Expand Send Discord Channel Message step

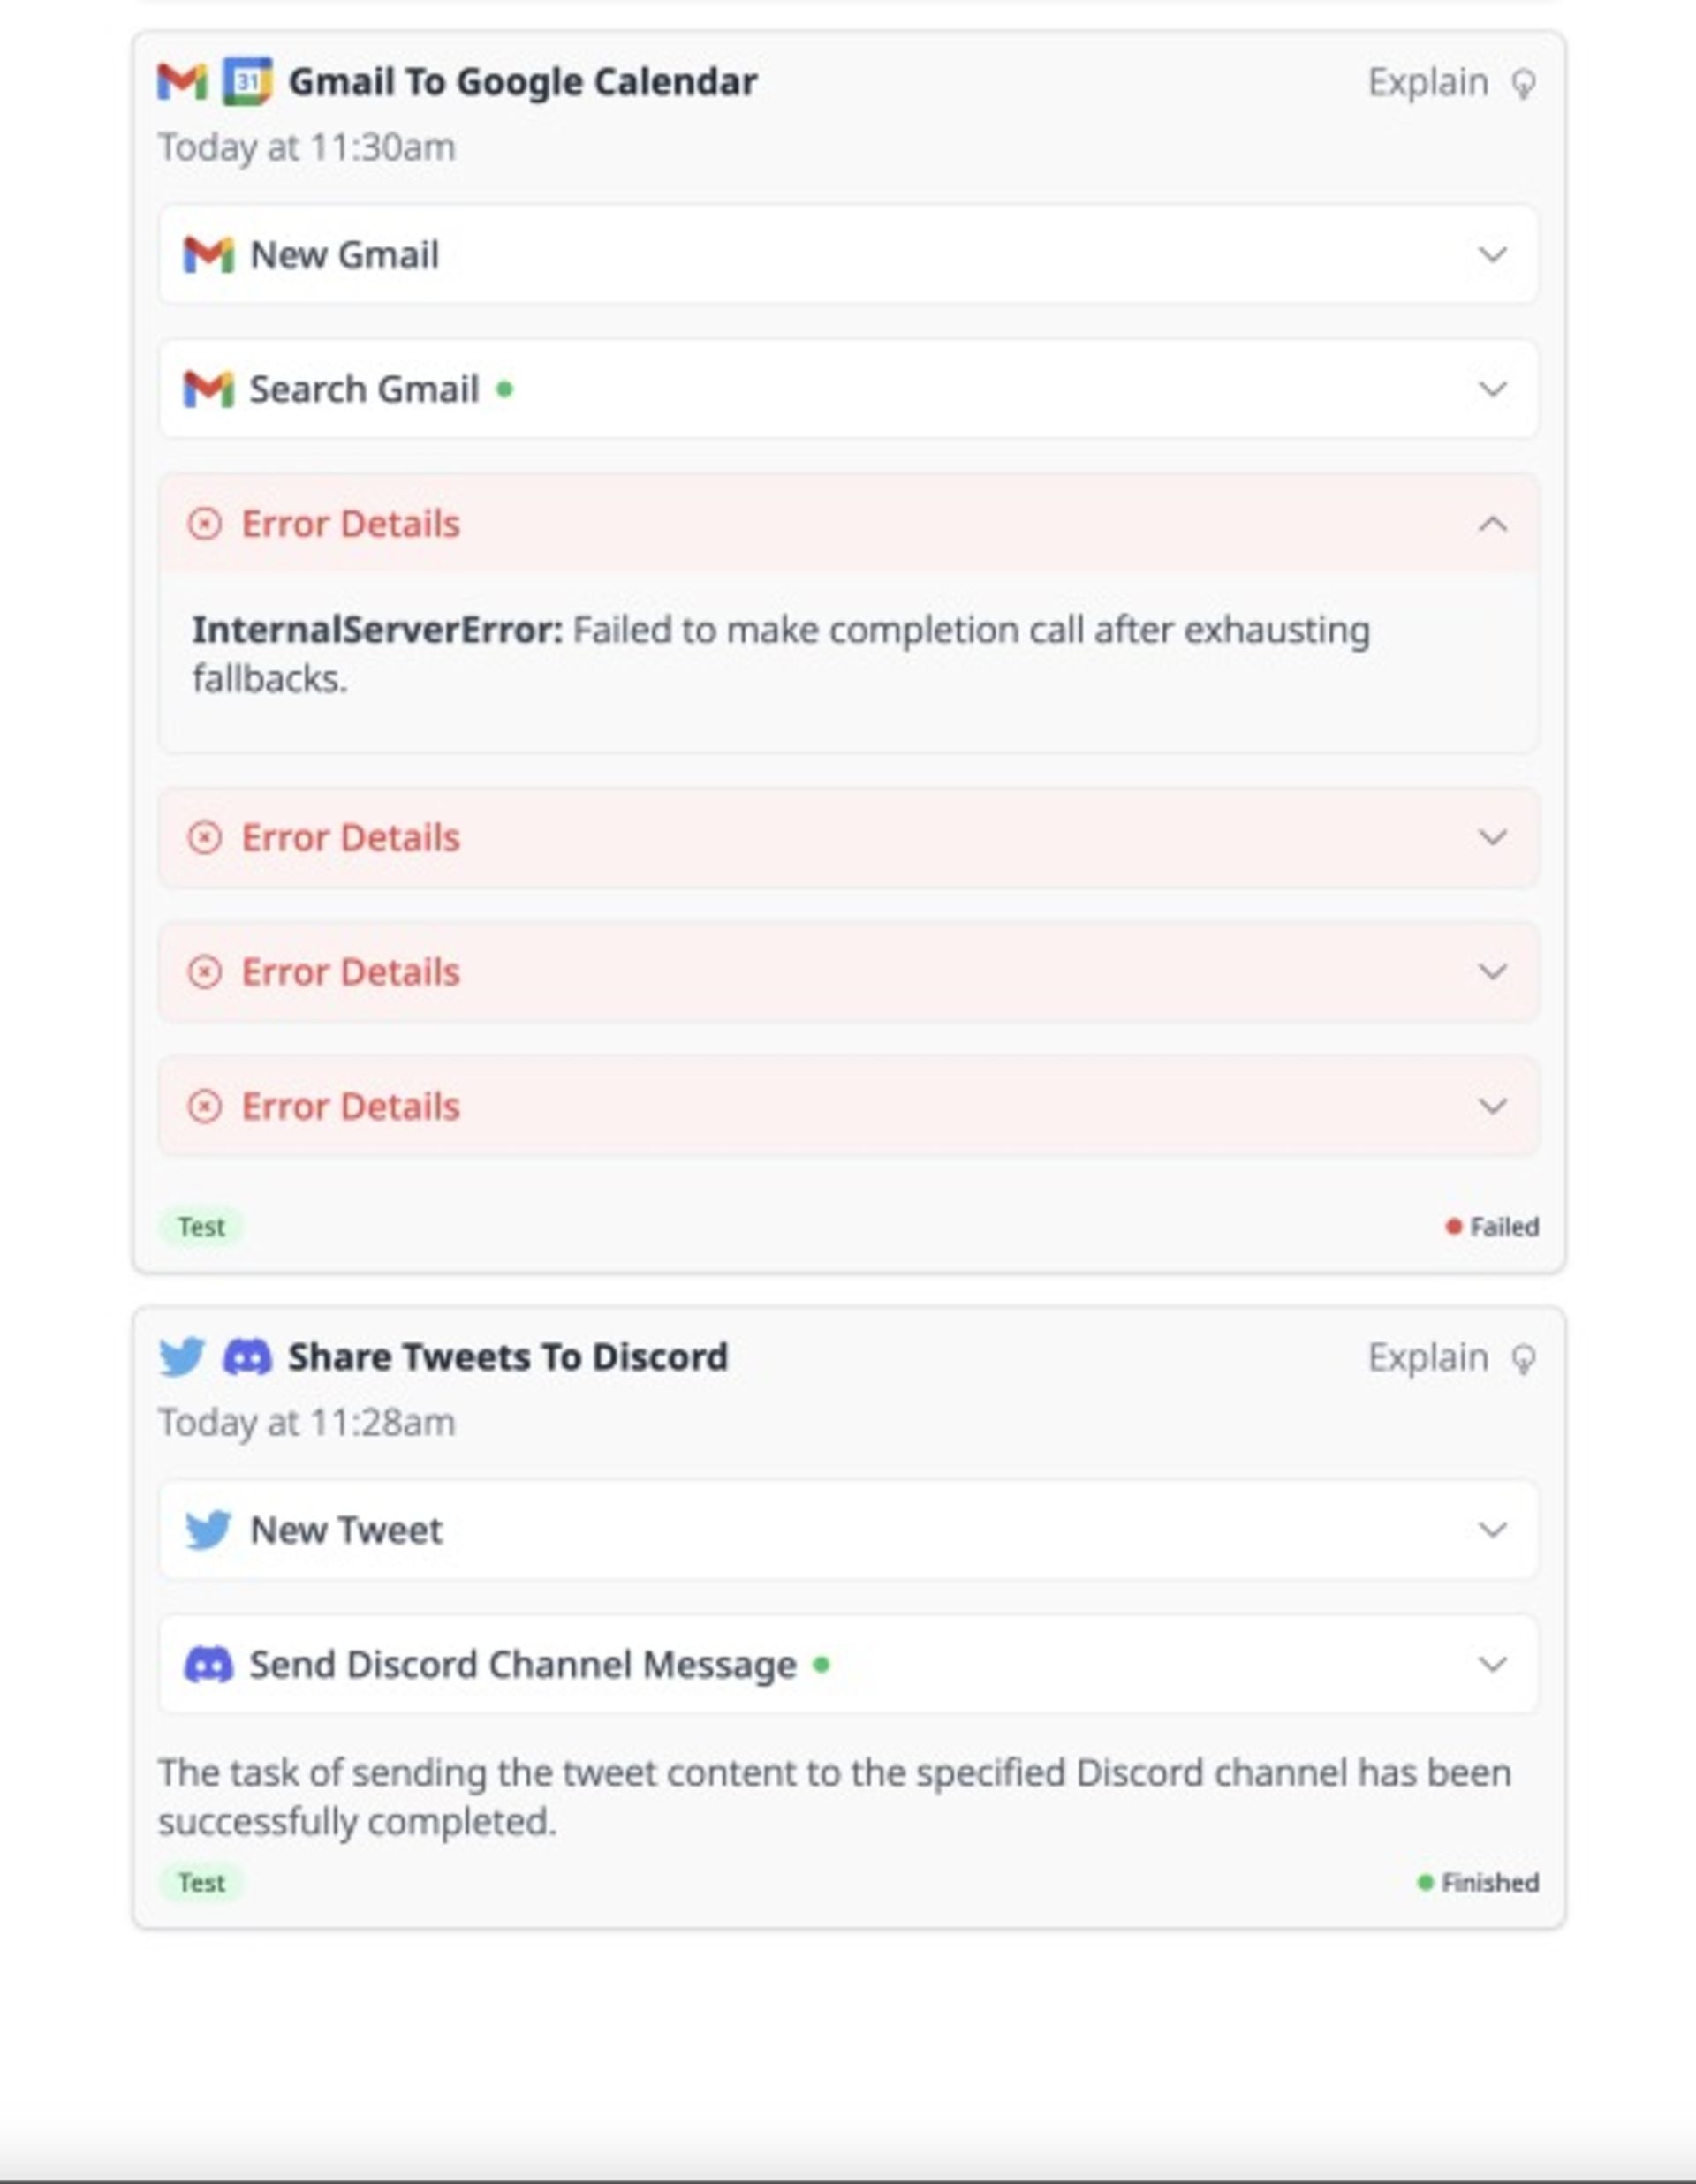click(1492, 1665)
